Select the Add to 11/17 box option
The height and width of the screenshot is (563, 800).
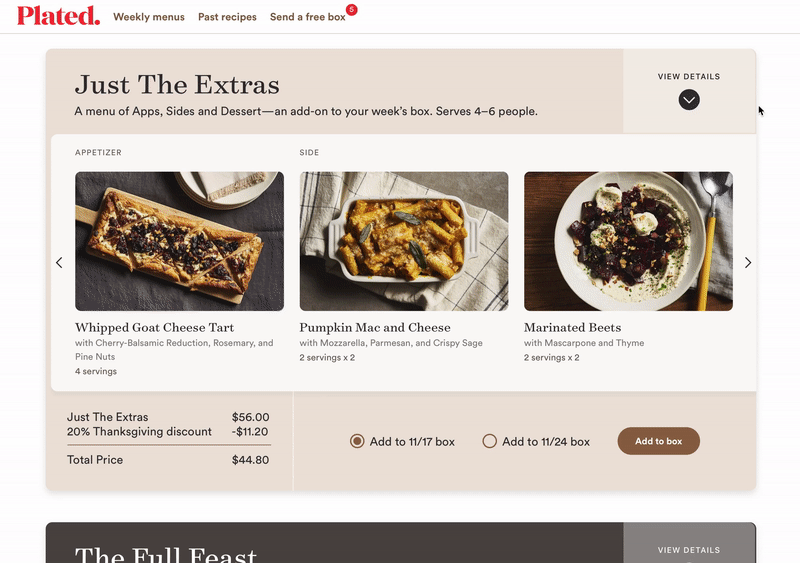point(357,441)
